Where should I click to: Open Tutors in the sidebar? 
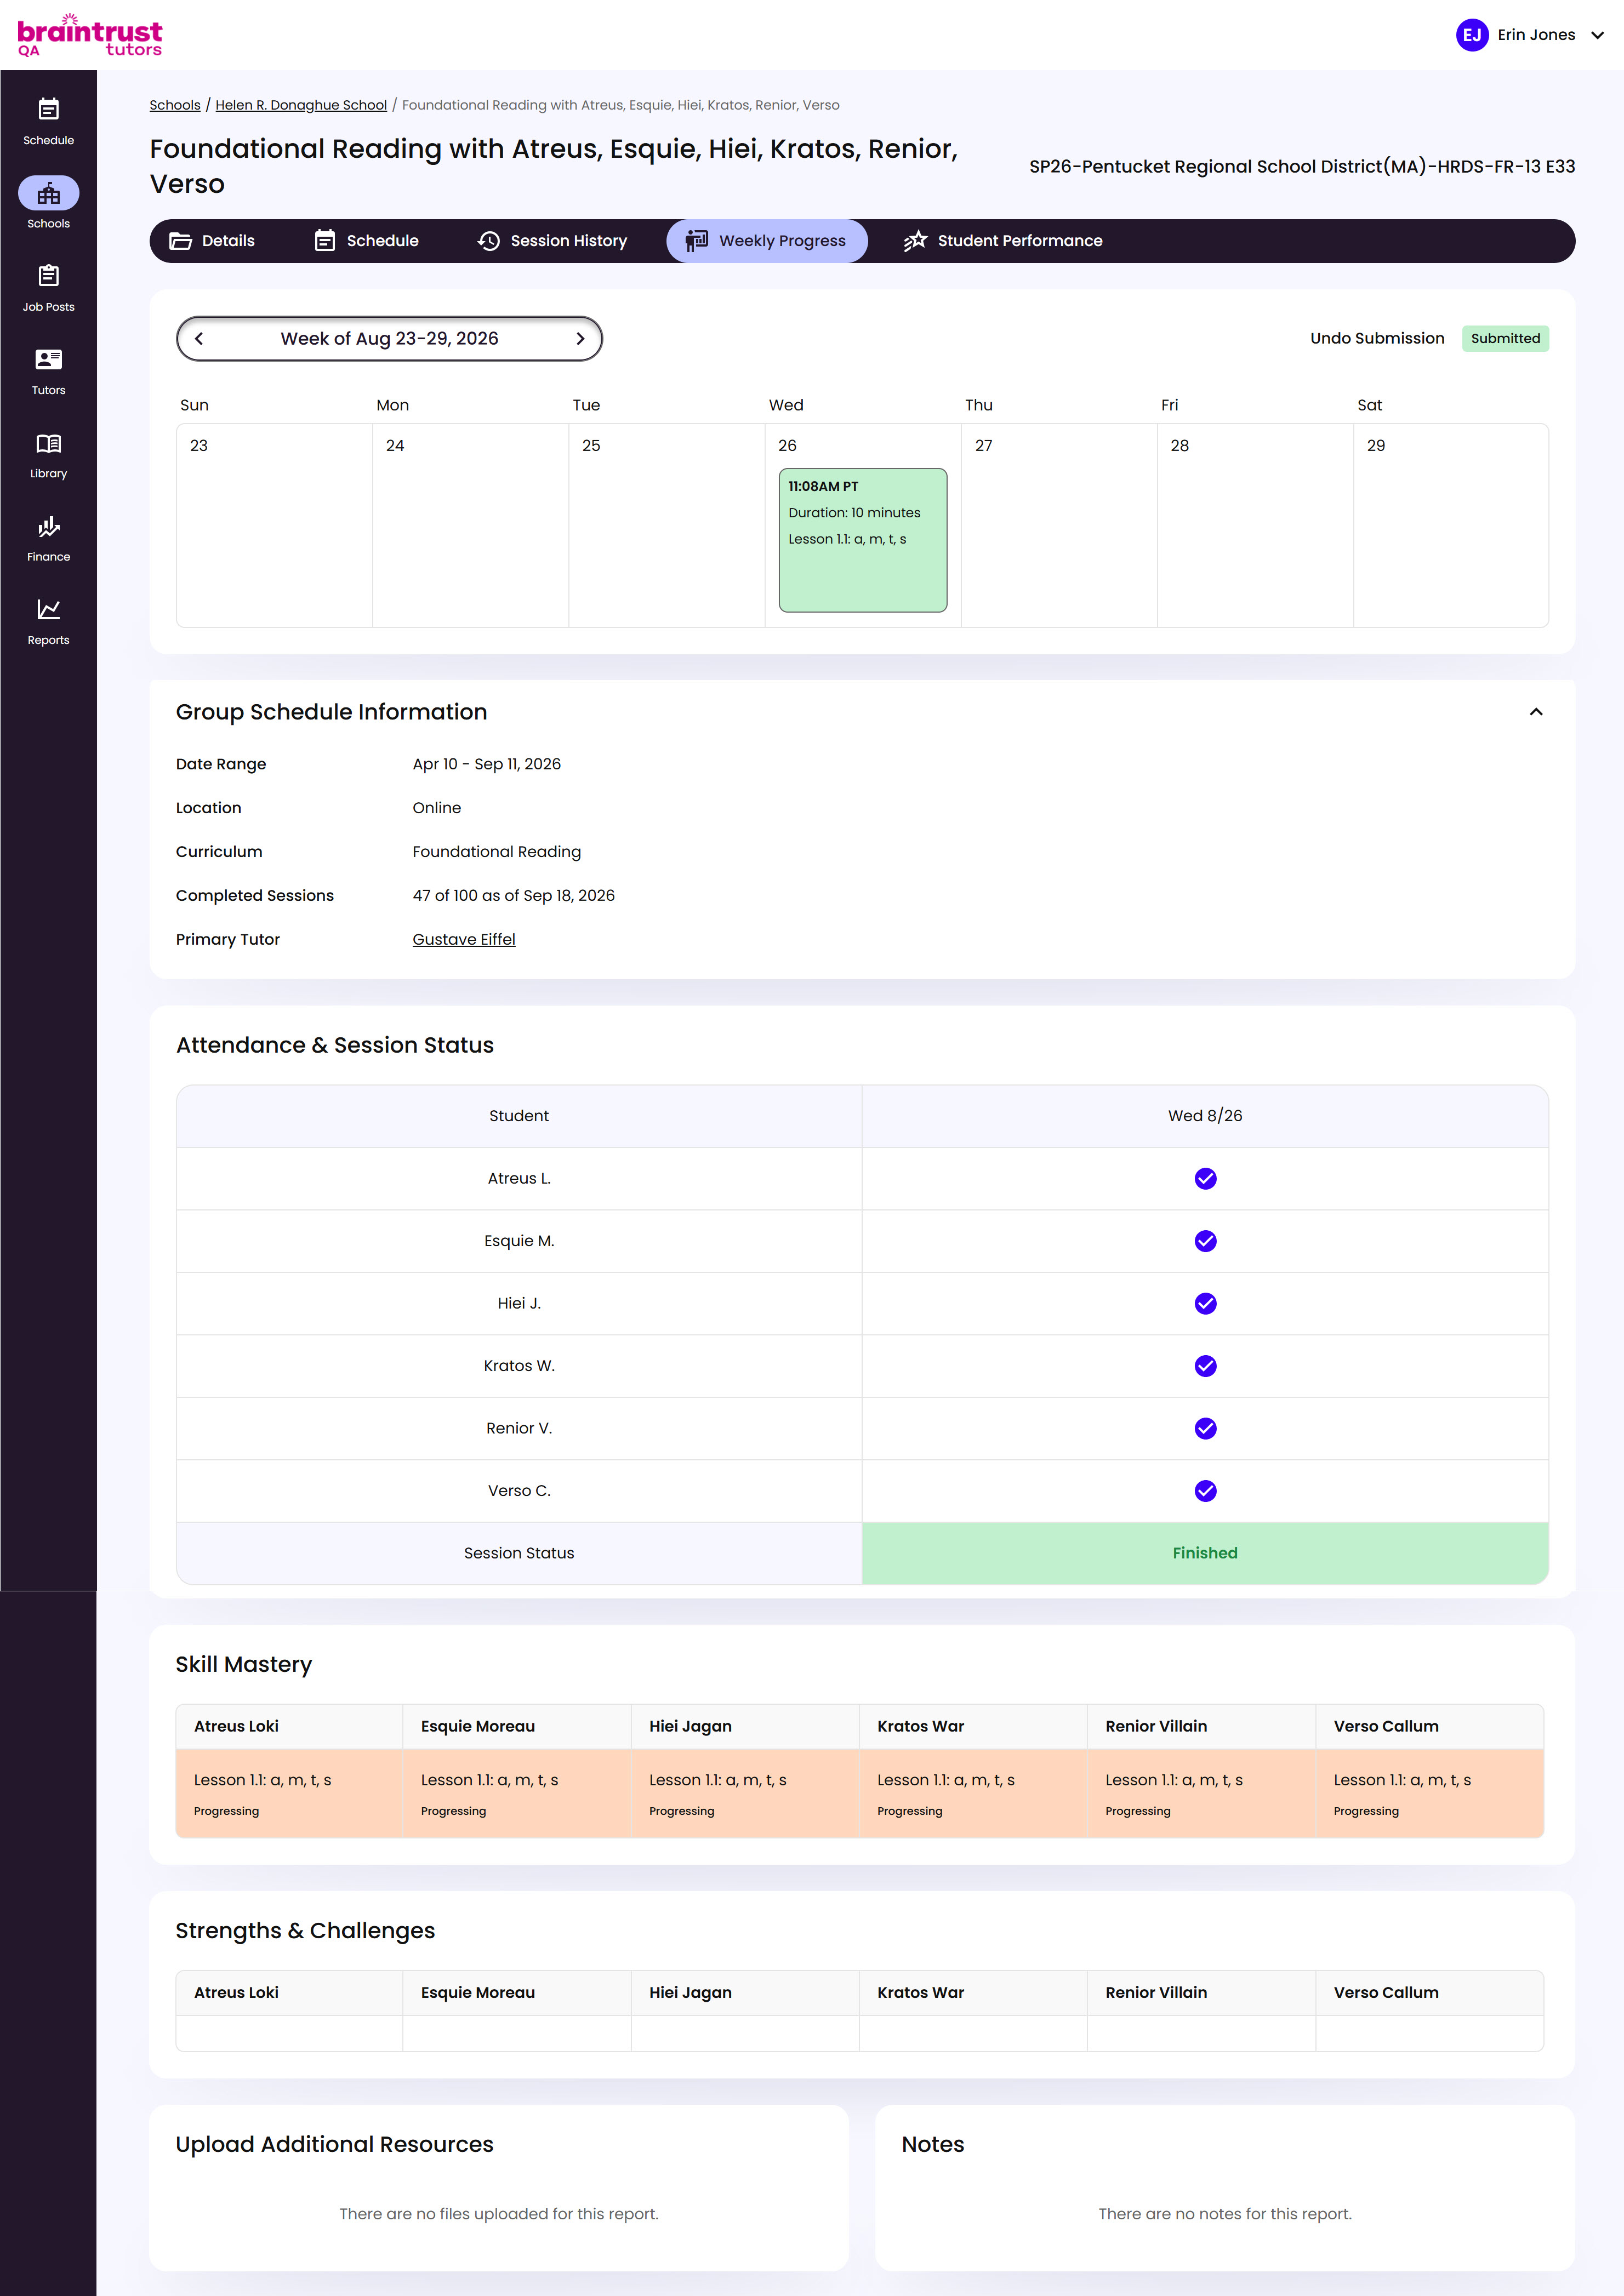[x=48, y=372]
